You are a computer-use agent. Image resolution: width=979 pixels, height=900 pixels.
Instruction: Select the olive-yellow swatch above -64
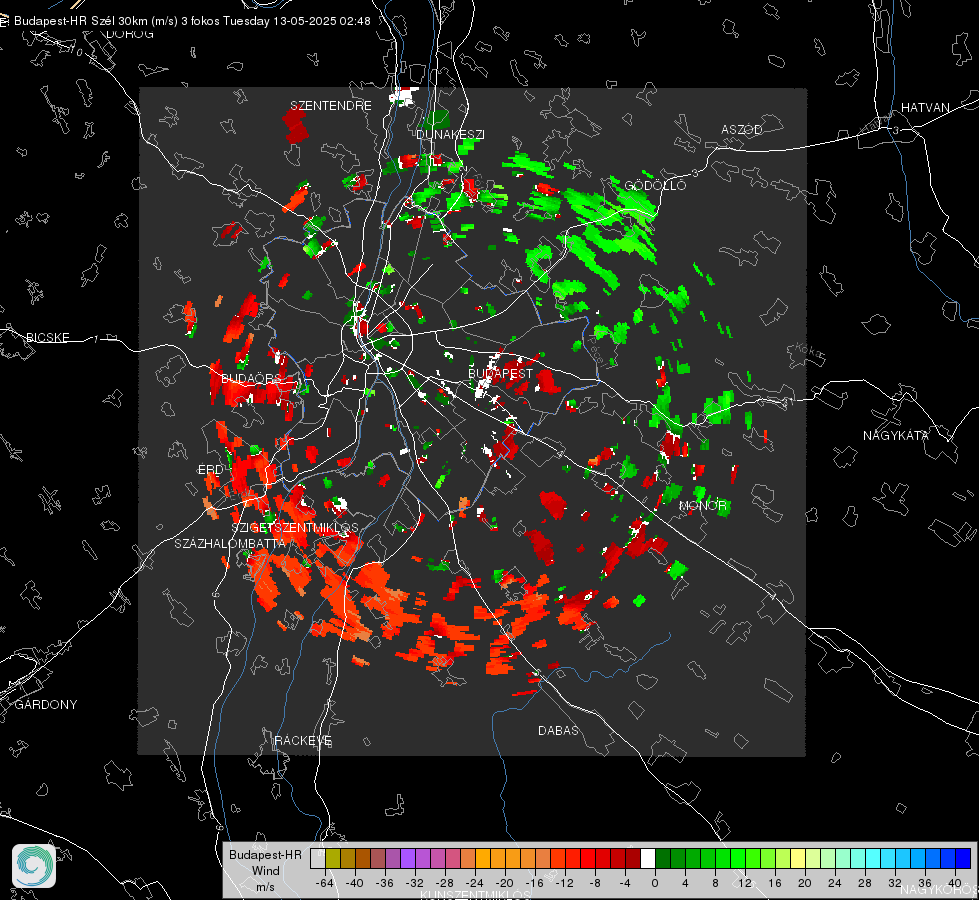coord(333,859)
